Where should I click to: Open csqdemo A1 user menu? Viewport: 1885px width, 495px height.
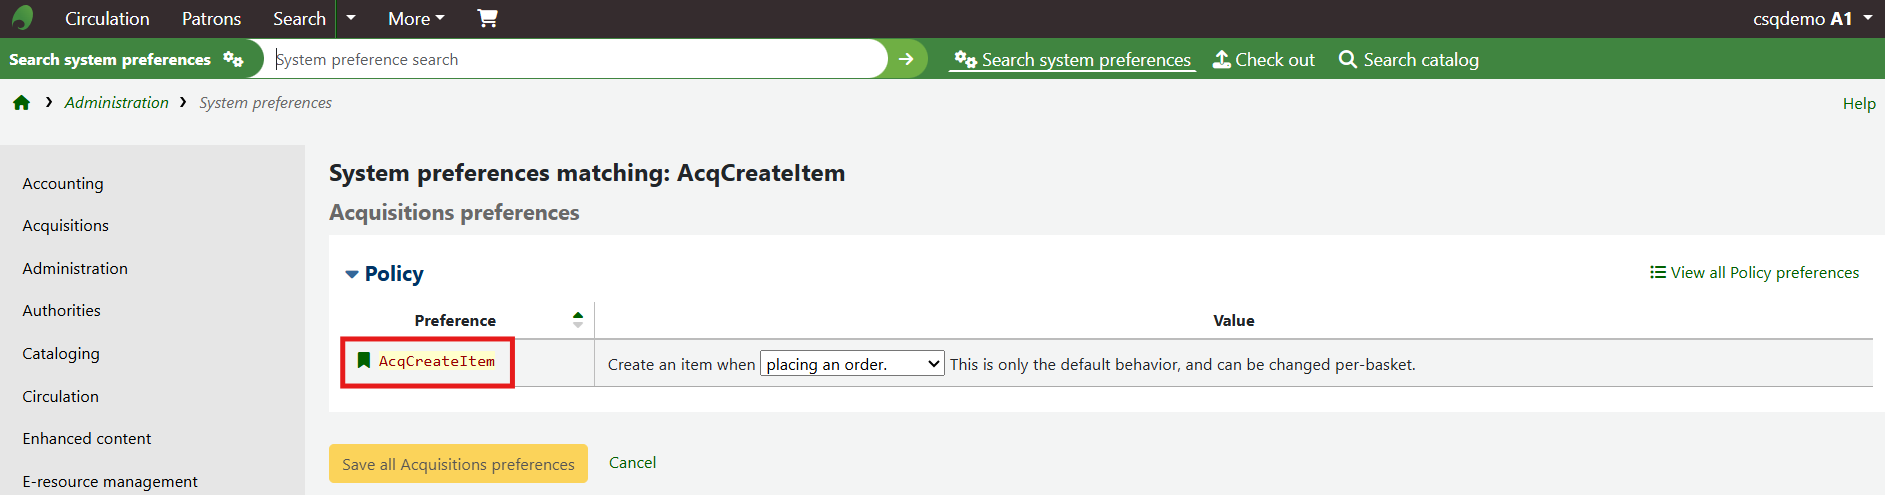point(1812,18)
